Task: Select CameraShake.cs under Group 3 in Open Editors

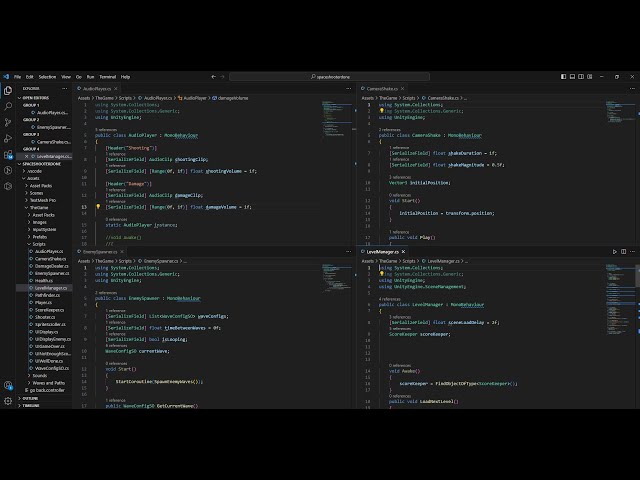Action: pyautogui.click(x=44, y=142)
